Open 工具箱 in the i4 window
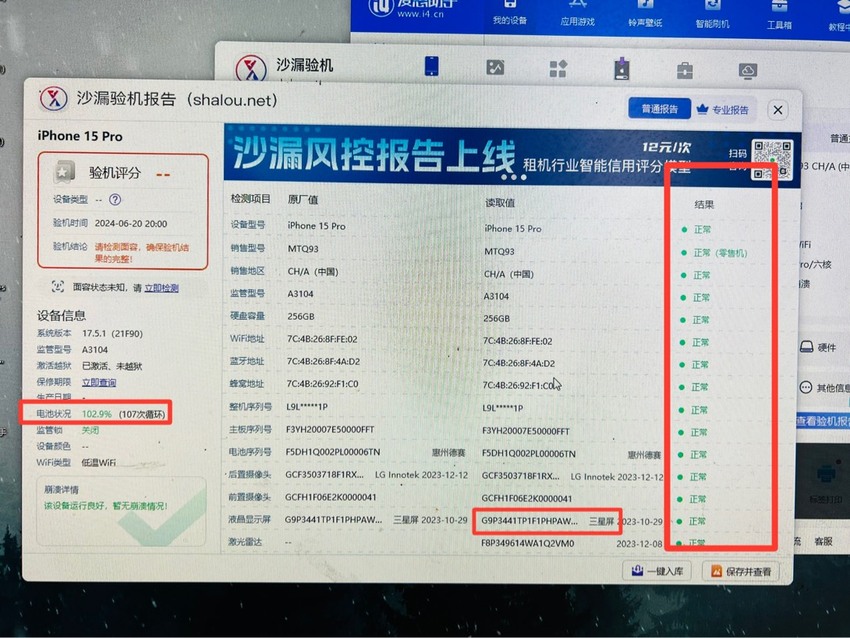Image resolution: width=850 pixels, height=638 pixels. click(x=779, y=17)
